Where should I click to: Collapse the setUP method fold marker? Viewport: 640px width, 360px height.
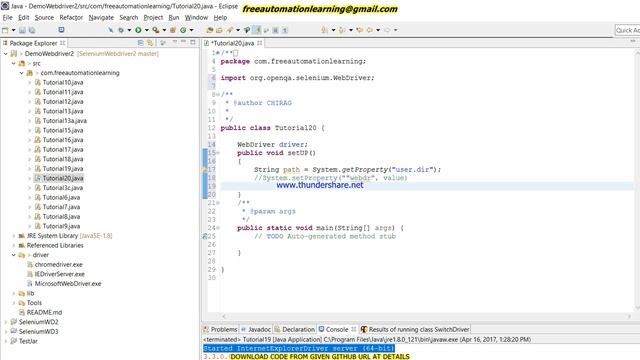point(218,153)
